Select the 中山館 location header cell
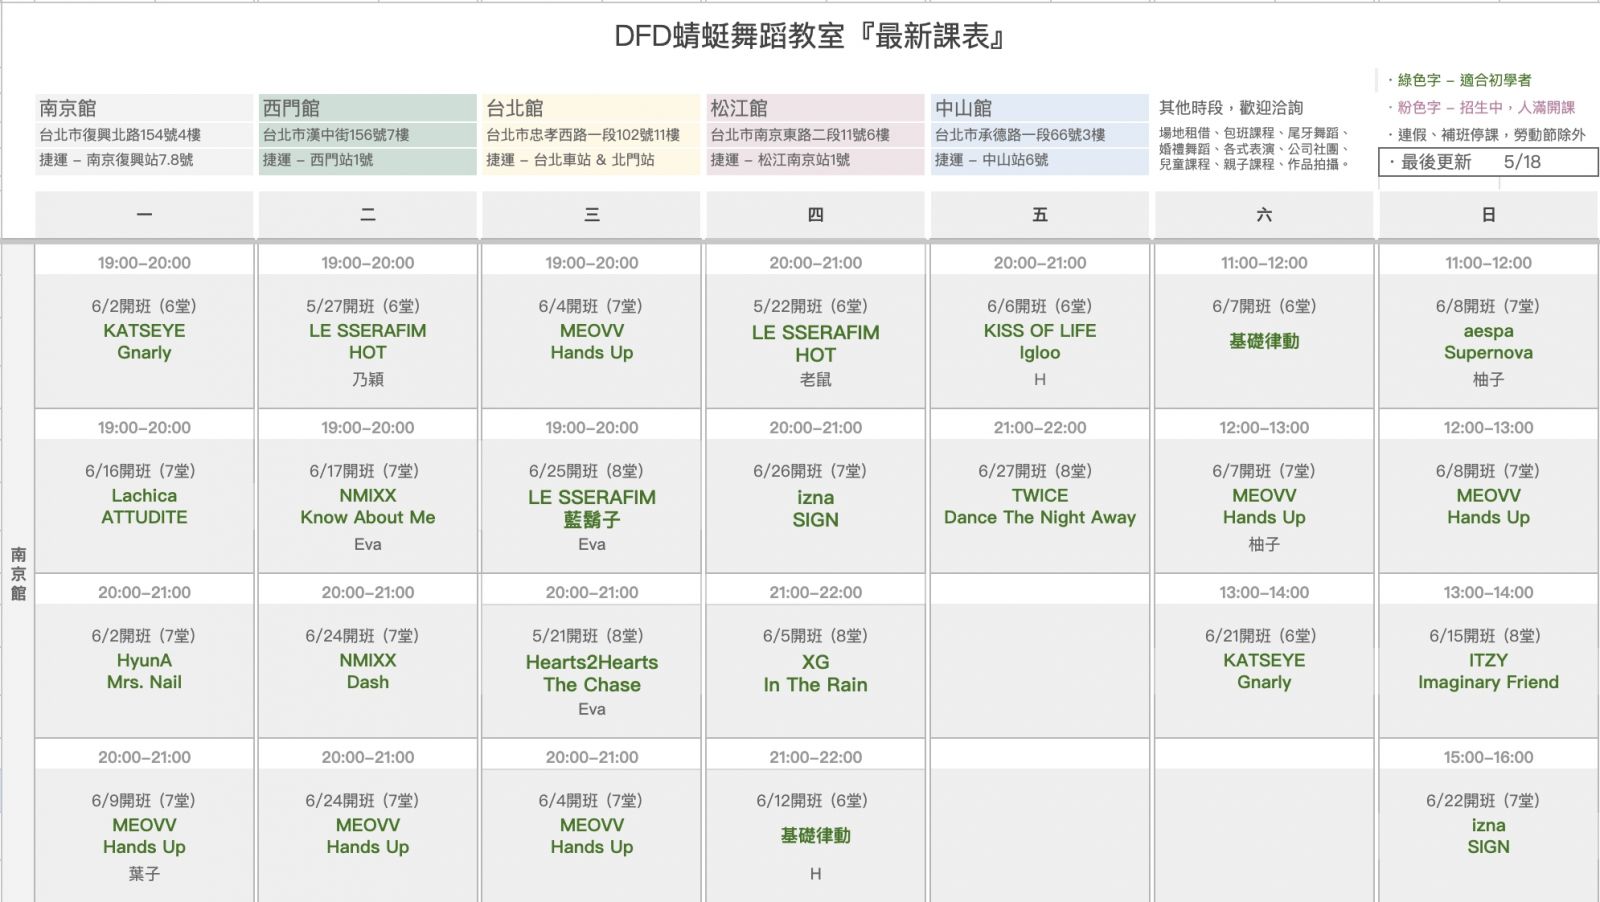The width and height of the screenshot is (1600, 902). click(x=1039, y=108)
